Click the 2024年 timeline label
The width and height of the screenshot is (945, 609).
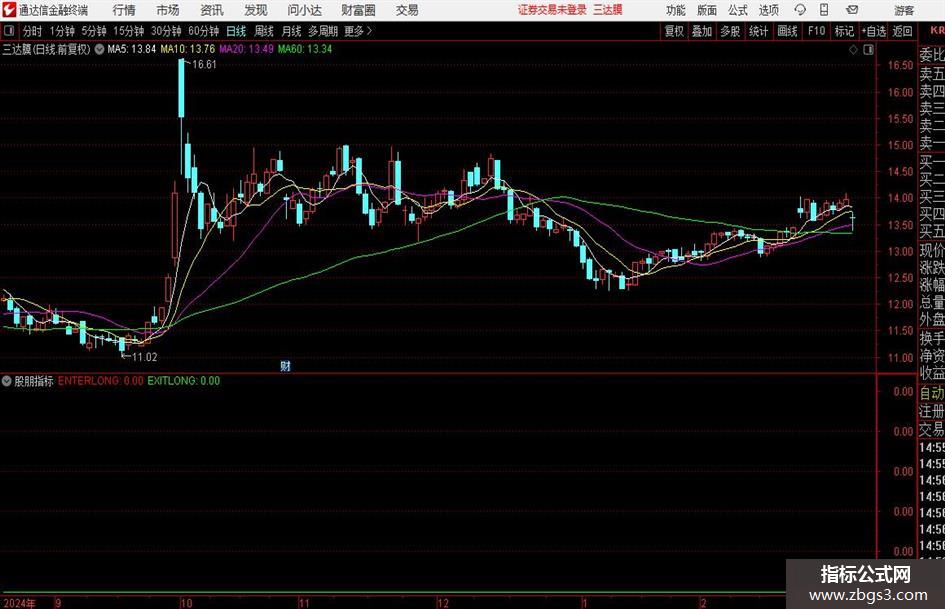19,603
